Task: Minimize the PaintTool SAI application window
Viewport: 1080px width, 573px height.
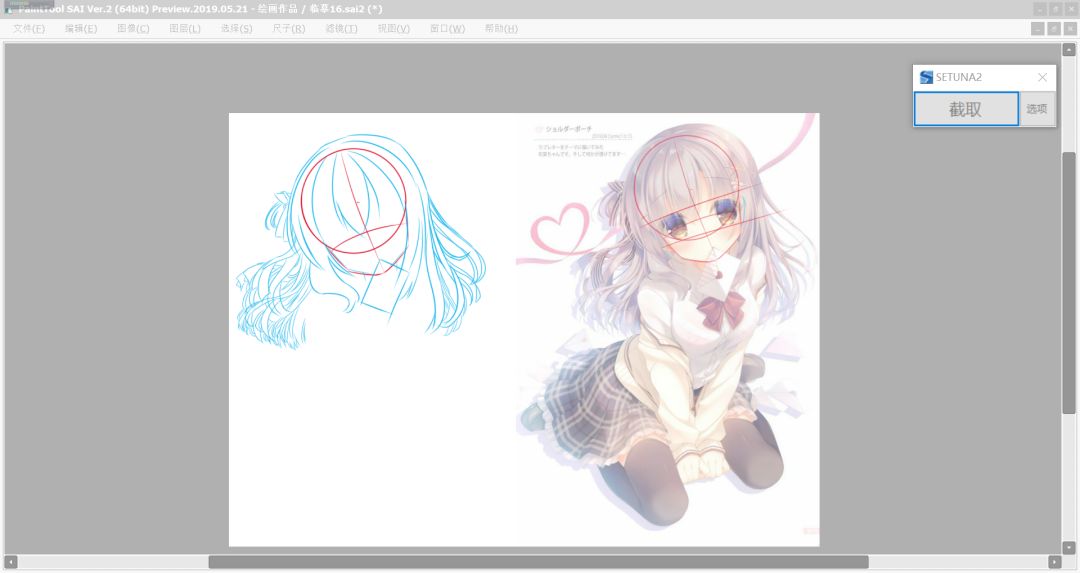Action: pos(1040,9)
